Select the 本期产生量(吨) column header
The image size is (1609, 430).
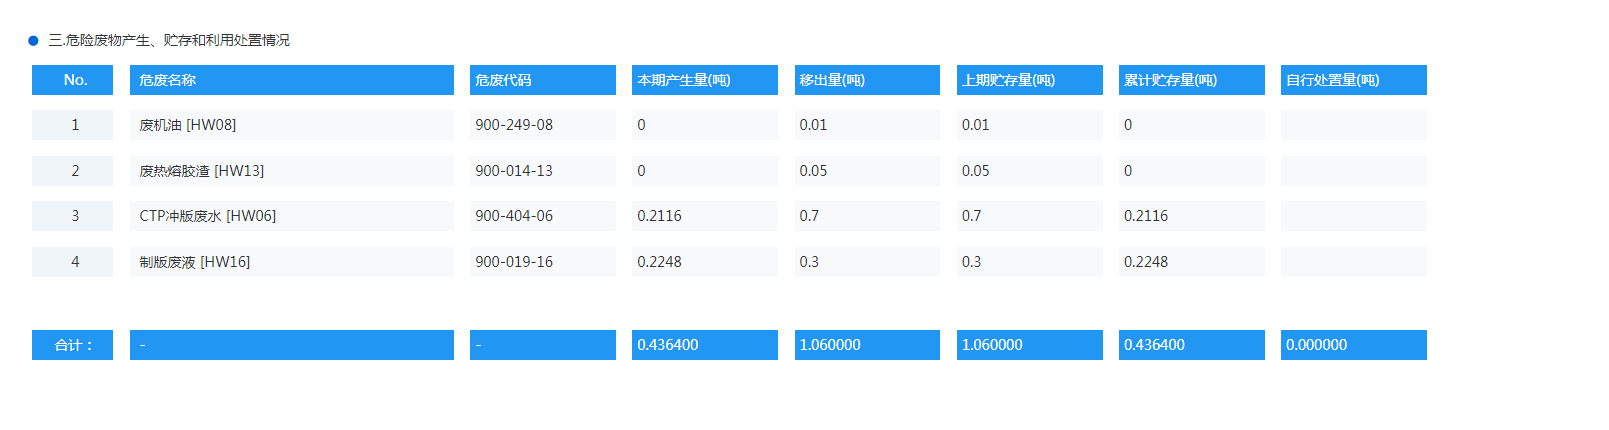[x=704, y=80]
